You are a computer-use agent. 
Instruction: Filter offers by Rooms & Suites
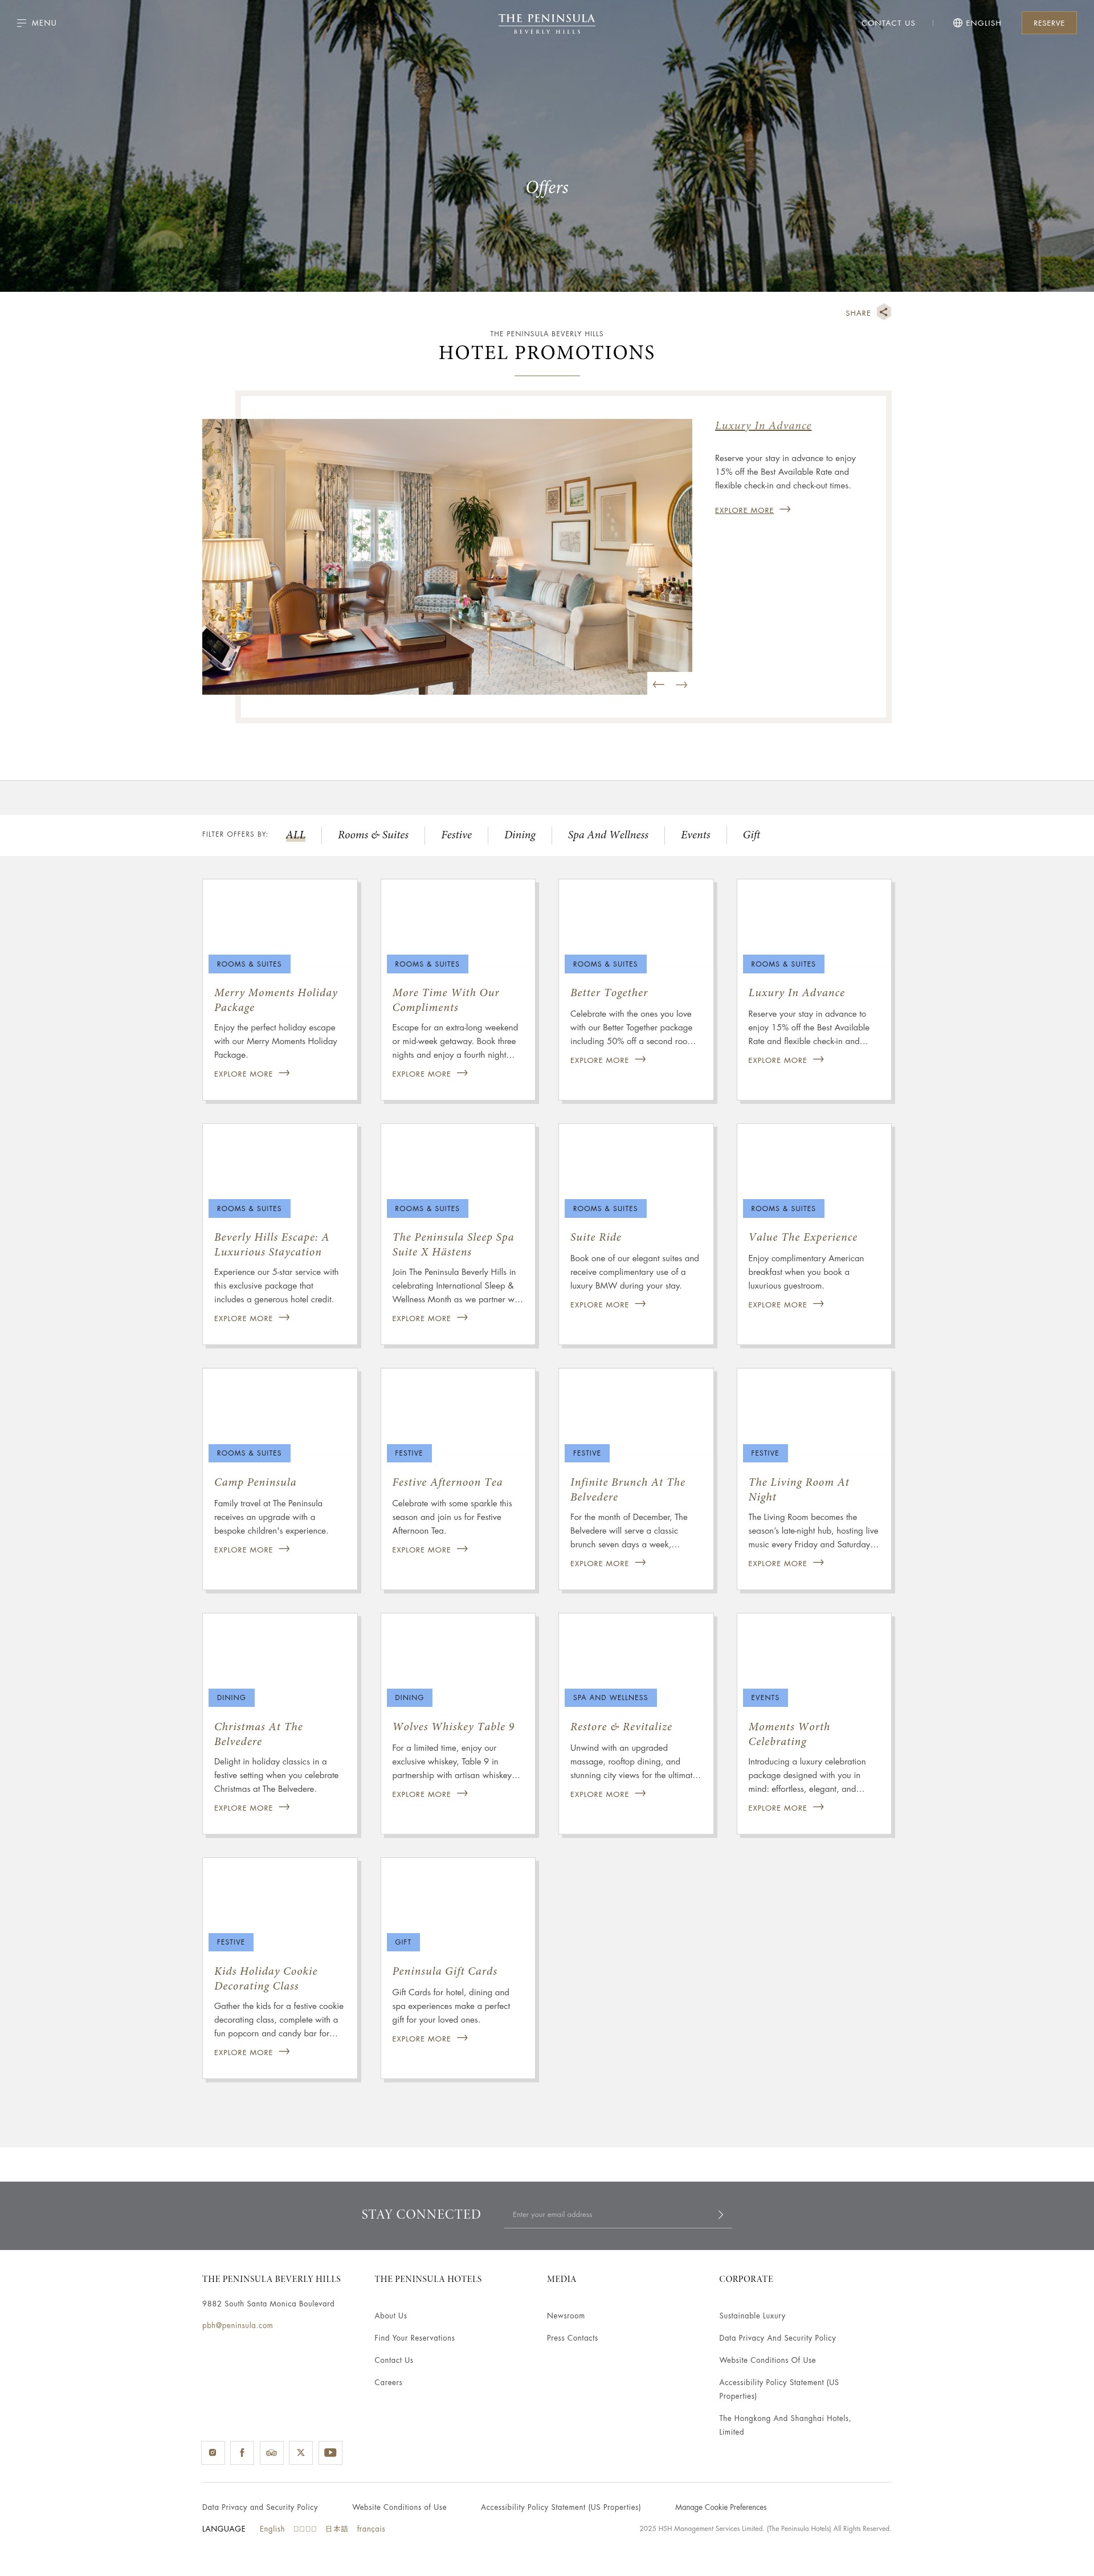point(373,835)
